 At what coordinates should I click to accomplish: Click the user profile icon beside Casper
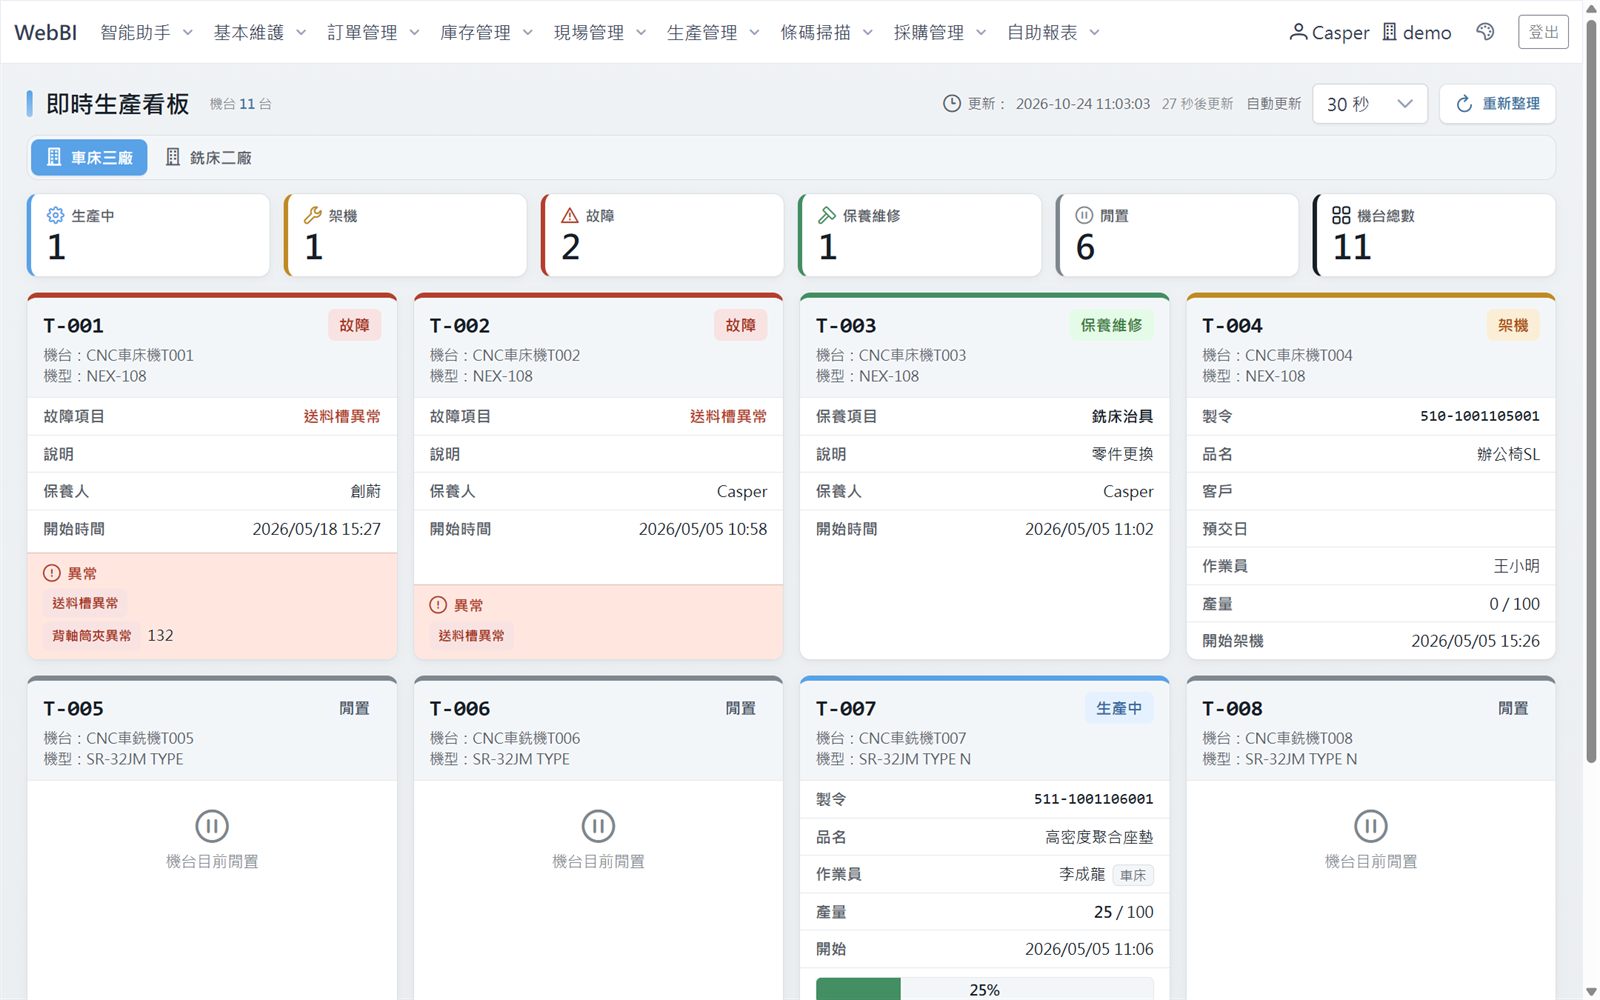coord(1298,32)
